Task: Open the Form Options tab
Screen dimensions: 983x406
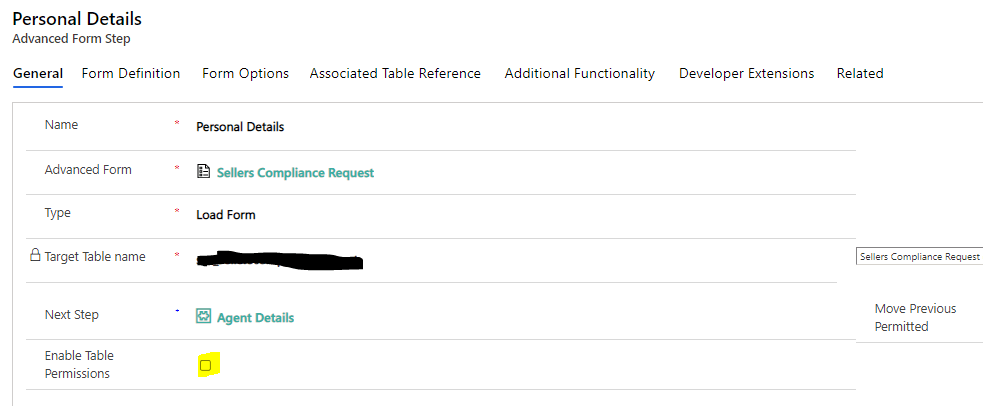Action: [x=245, y=73]
